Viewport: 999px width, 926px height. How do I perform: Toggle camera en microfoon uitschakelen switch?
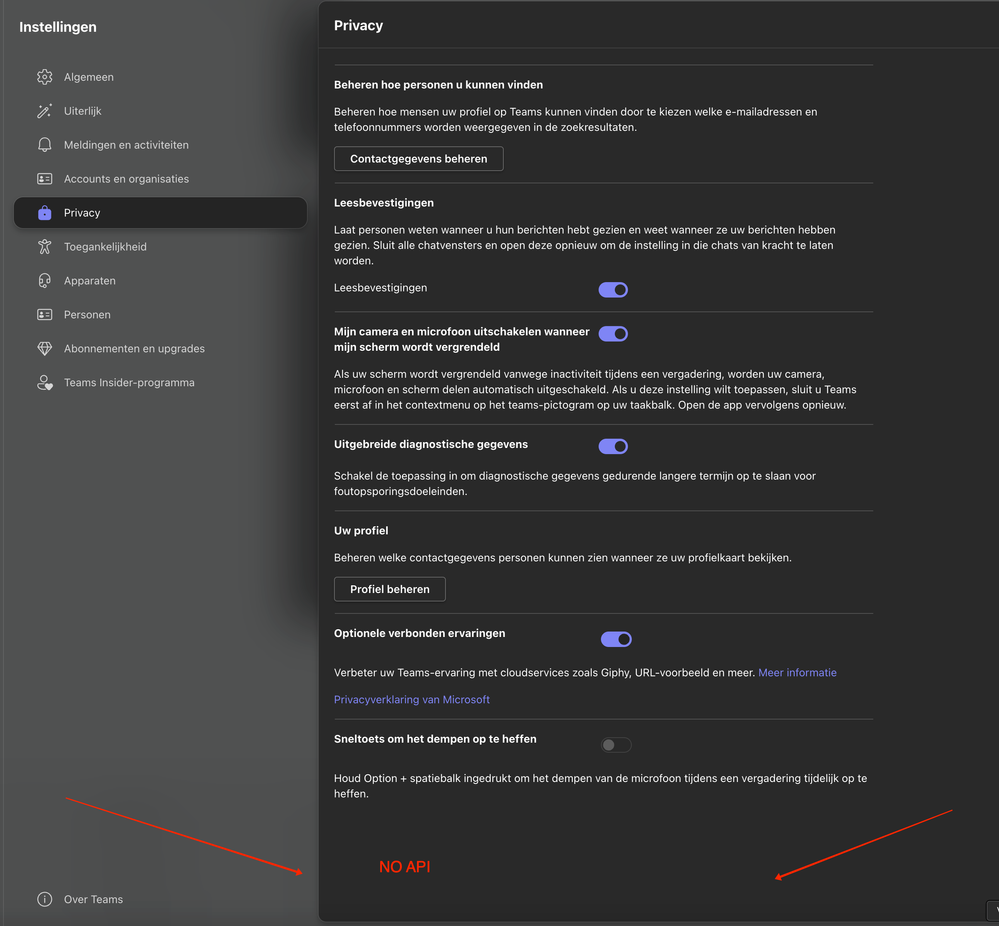pyautogui.click(x=613, y=334)
